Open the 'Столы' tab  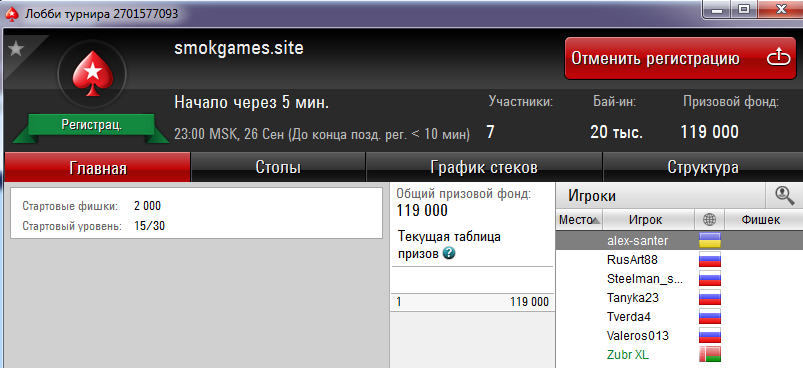click(x=278, y=167)
